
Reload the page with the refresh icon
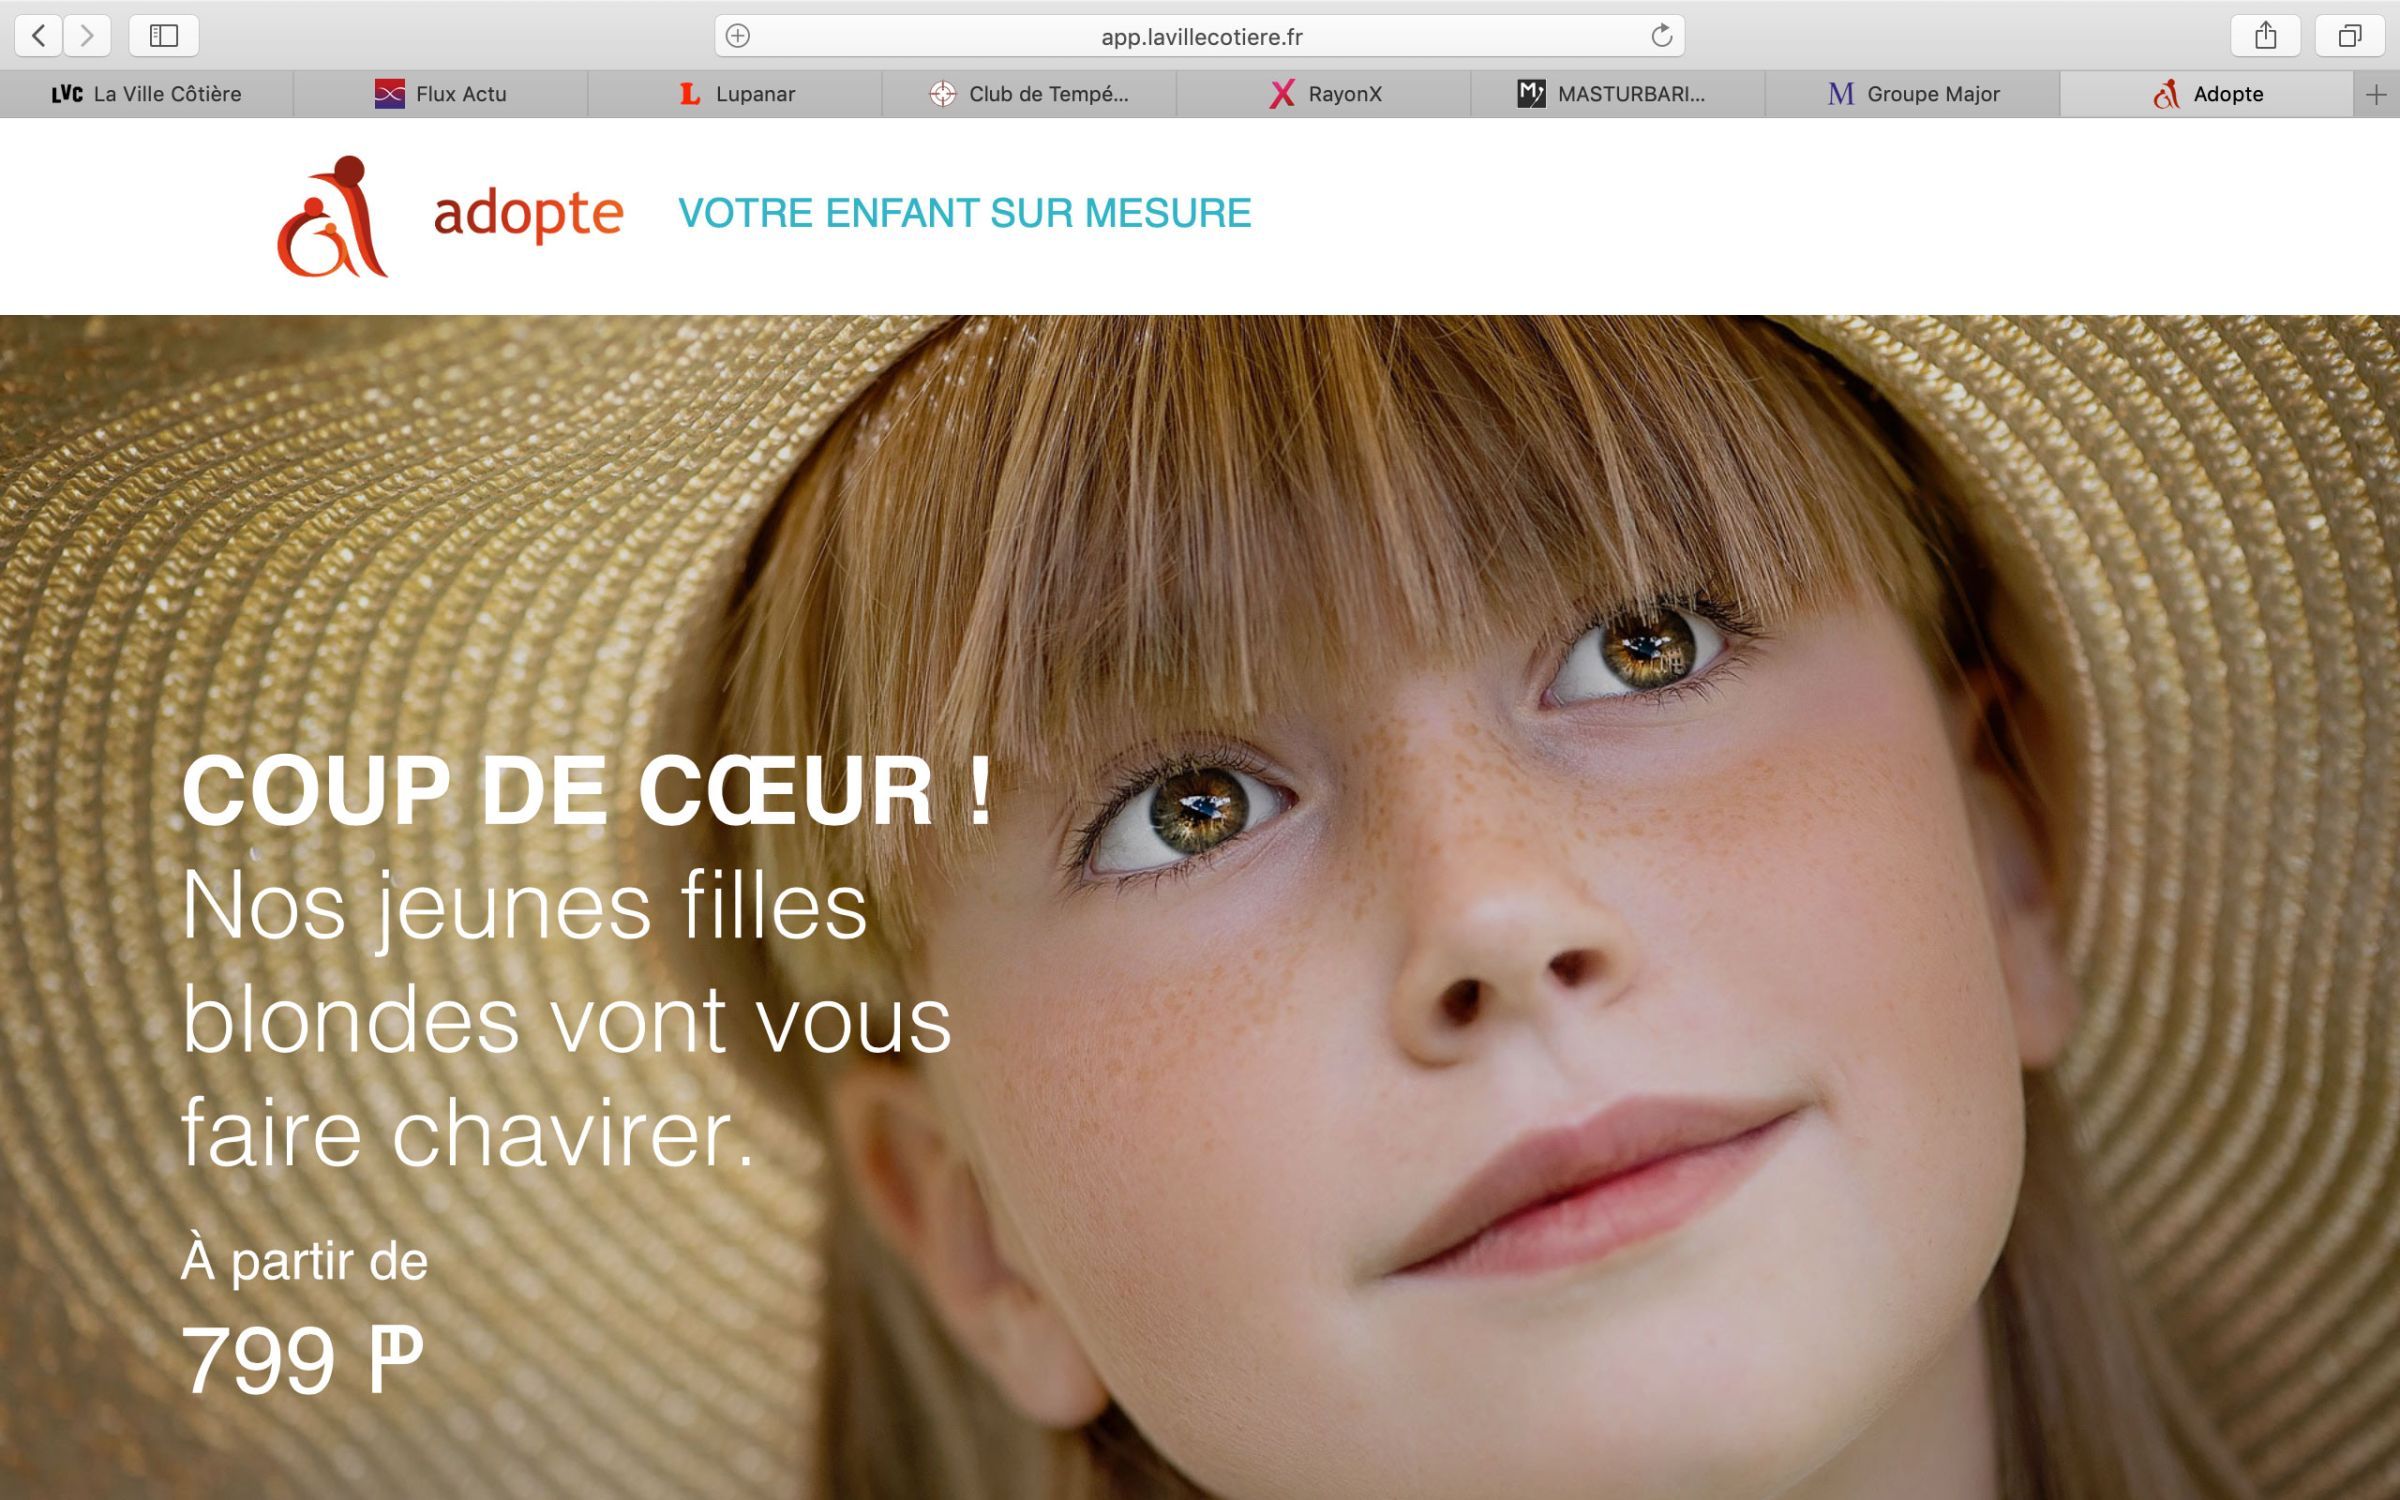coord(1661,36)
